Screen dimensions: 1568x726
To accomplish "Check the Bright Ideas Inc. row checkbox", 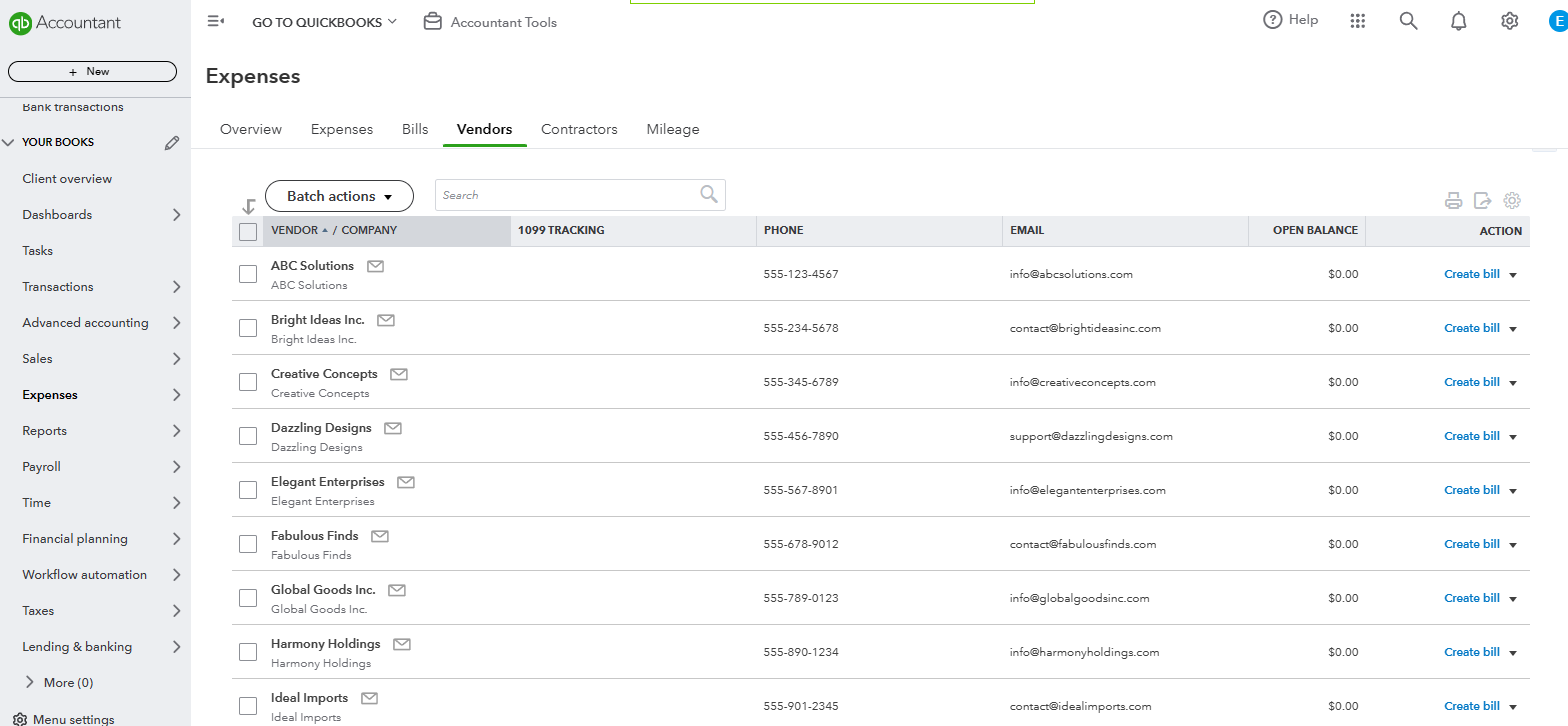I will click(x=248, y=328).
